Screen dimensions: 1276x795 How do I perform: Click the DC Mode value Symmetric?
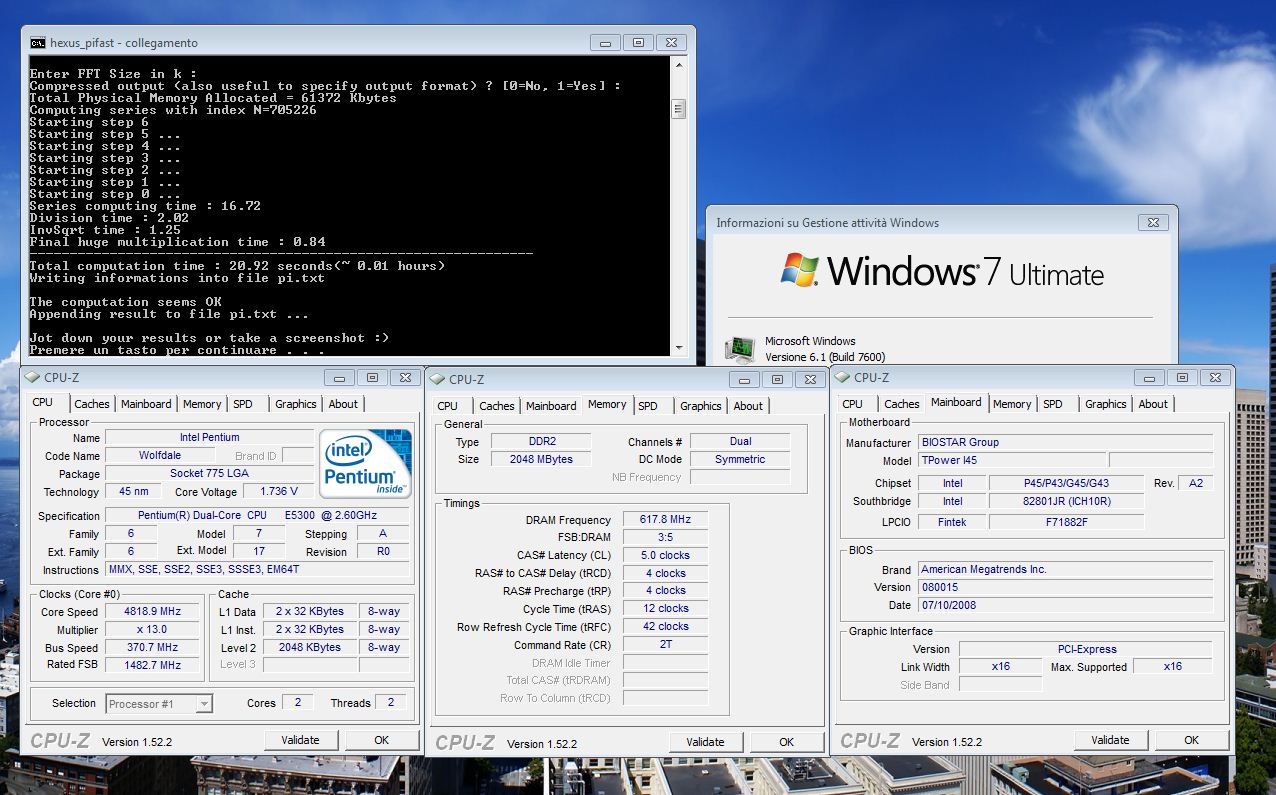[740, 460]
